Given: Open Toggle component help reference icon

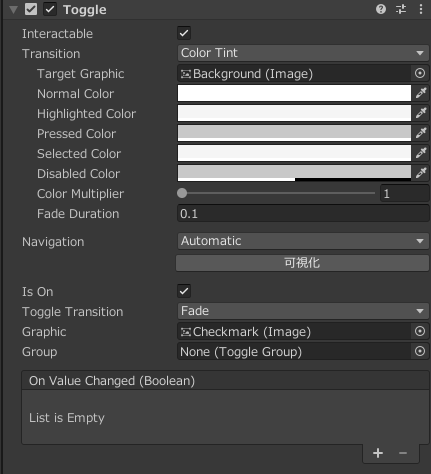Looking at the screenshot, I should point(381,9).
